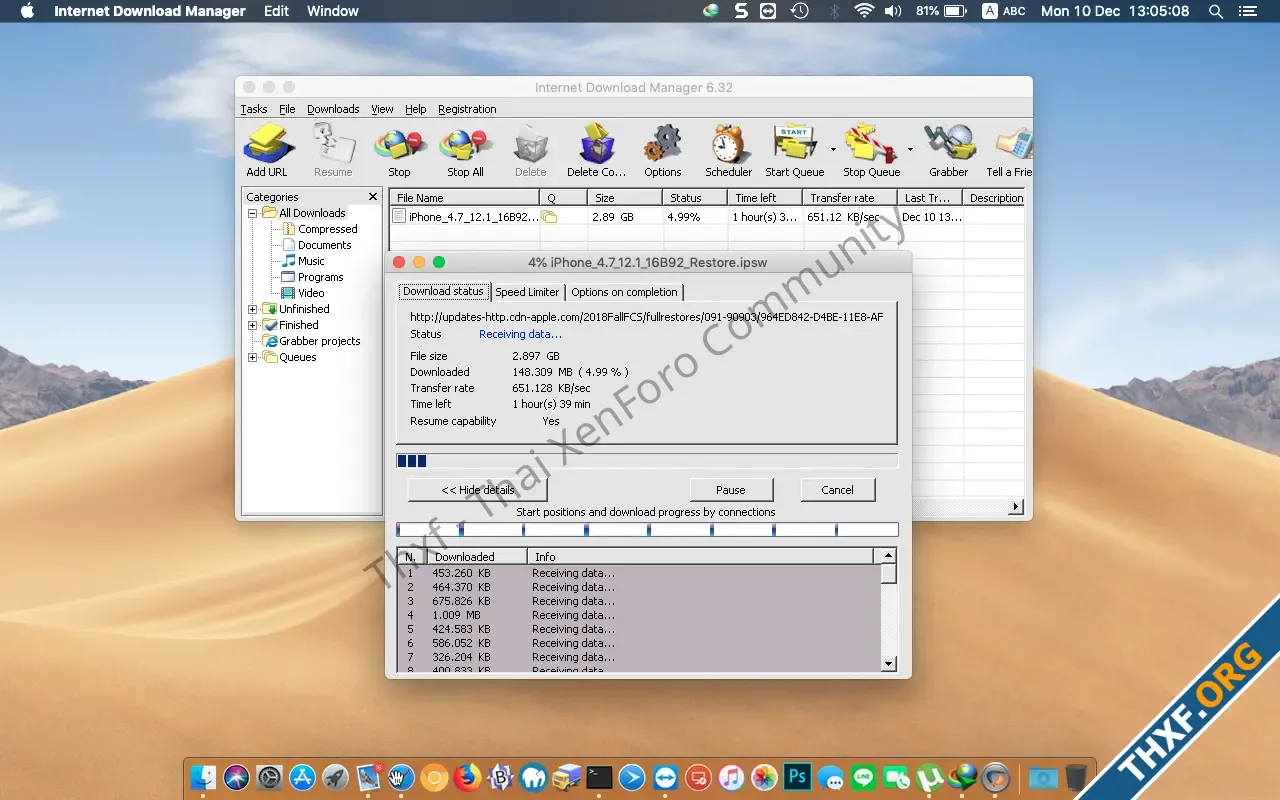Expand the Finished category node
The width and height of the screenshot is (1280, 800).
pos(253,325)
